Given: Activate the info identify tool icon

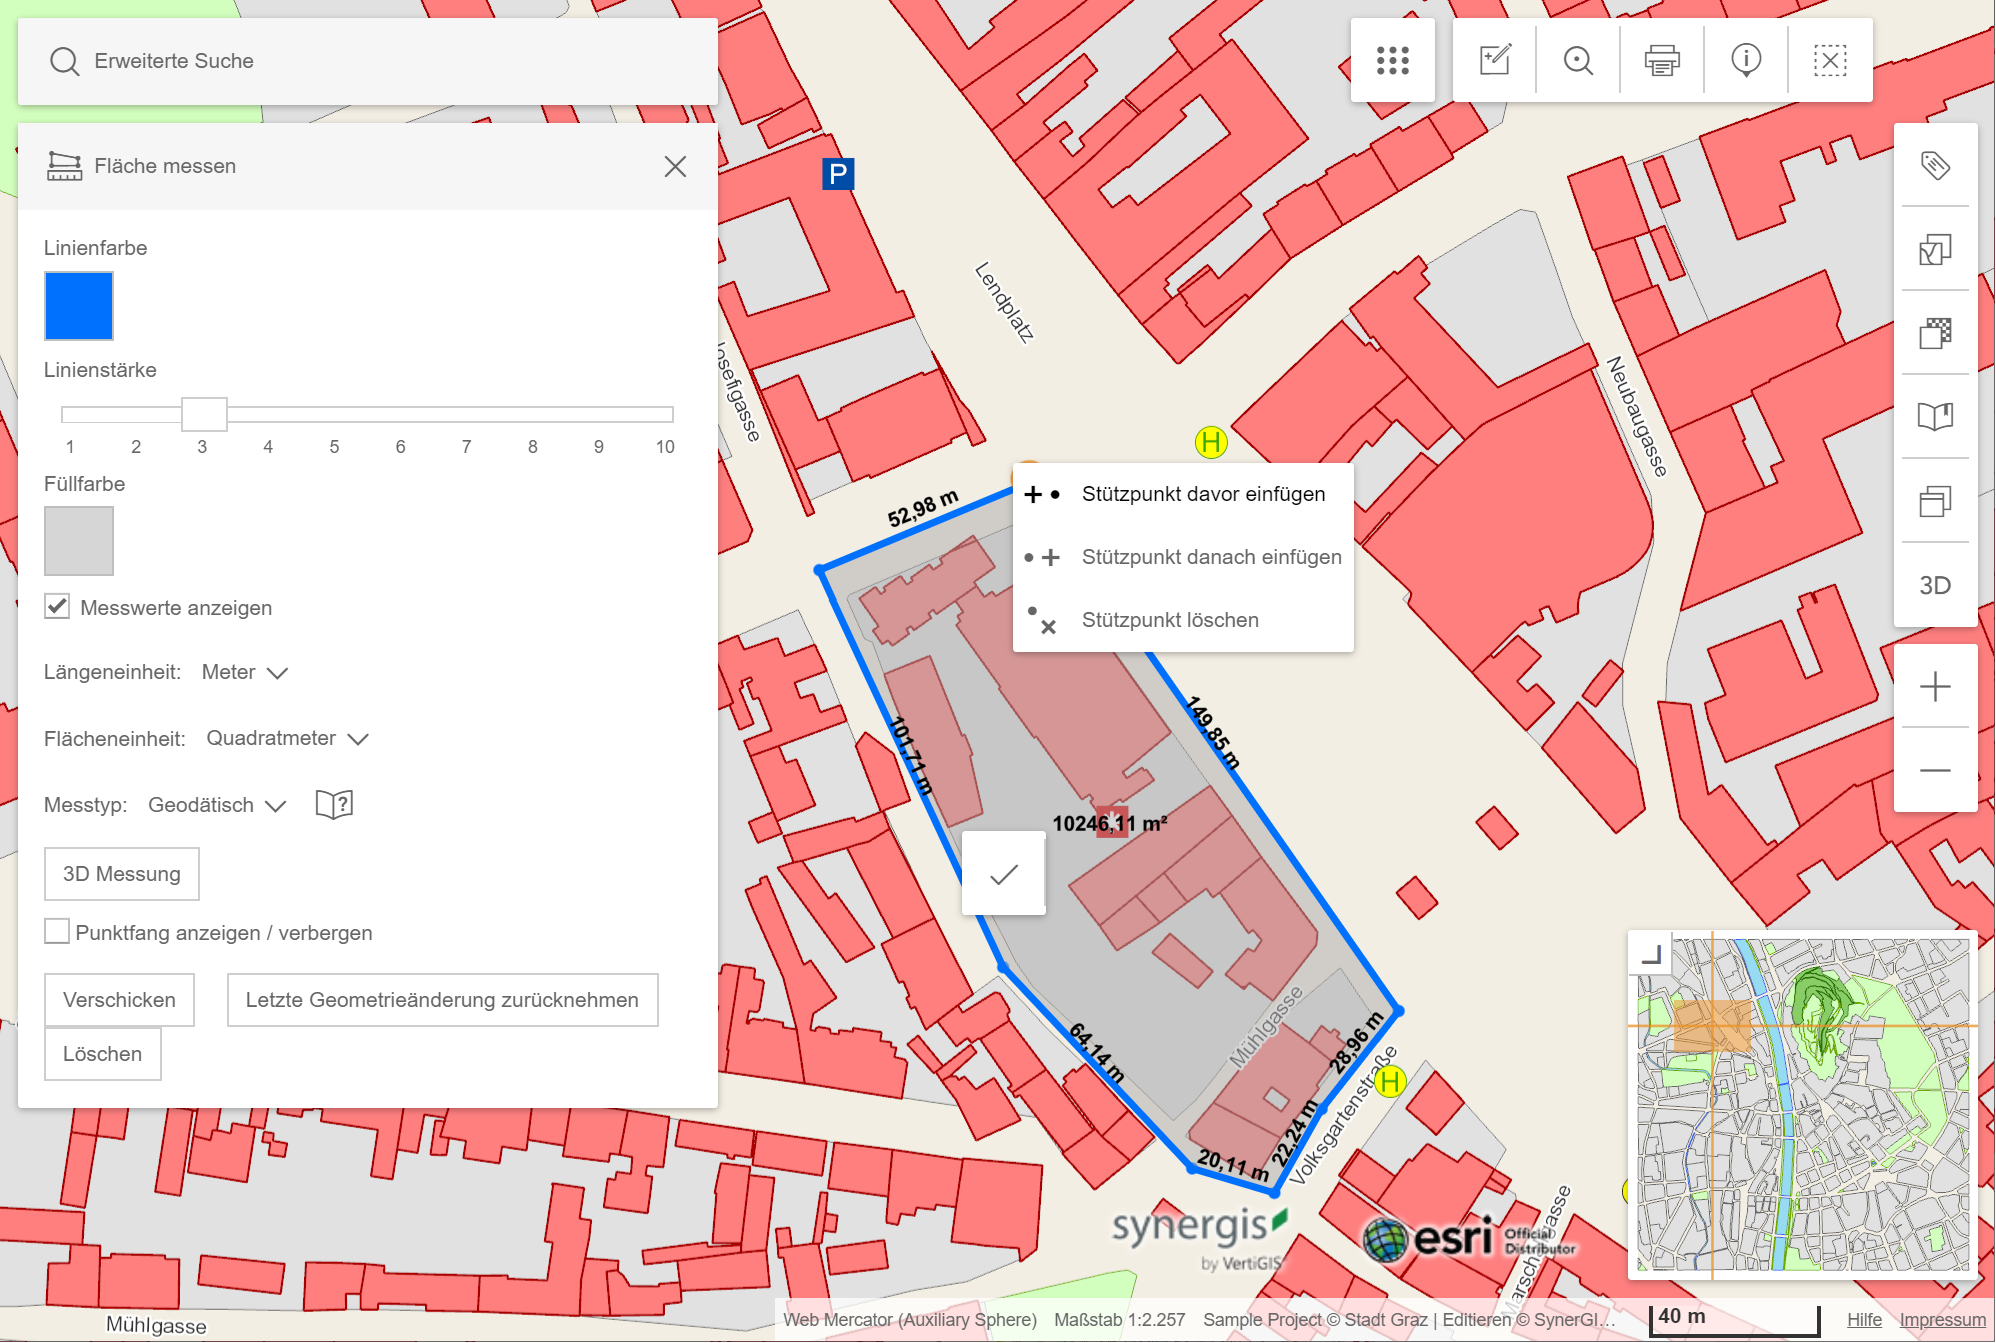Looking at the screenshot, I should click(x=1746, y=61).
